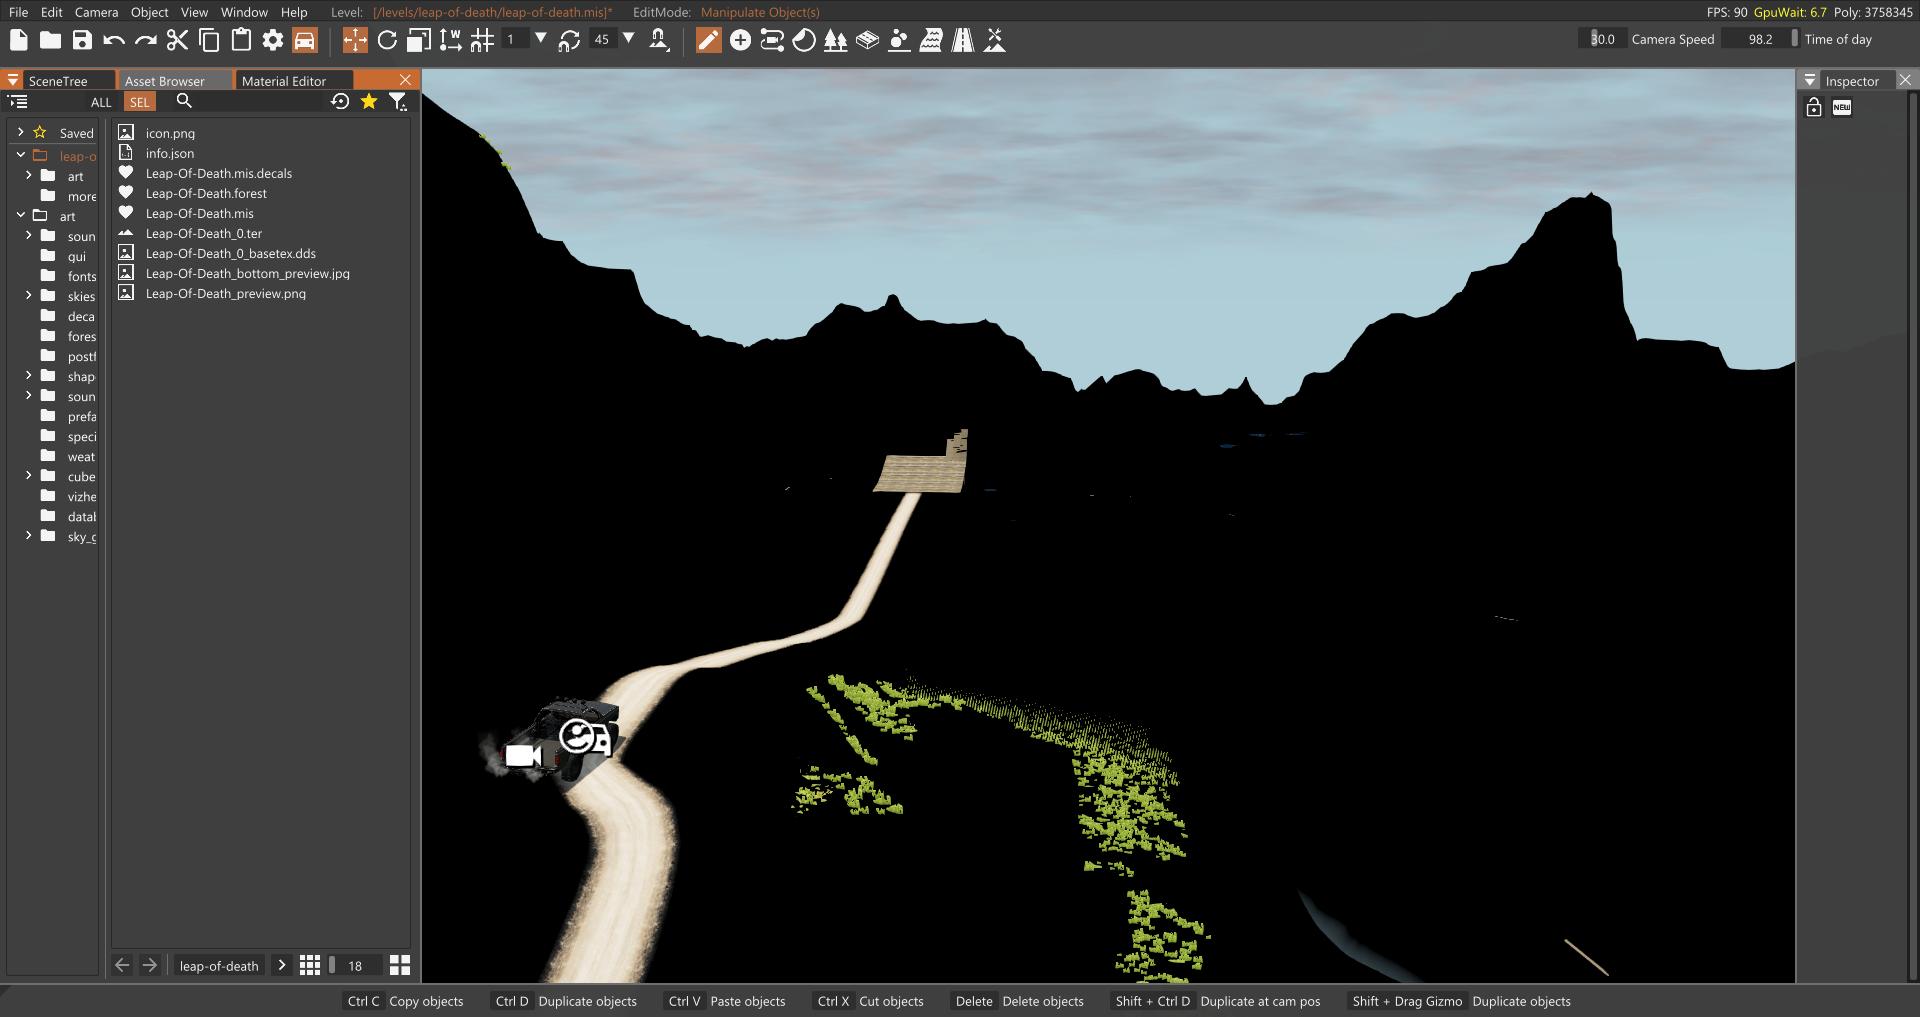1920x1017 pixels.
Task: Show ALL assets filter
Action: [101, 102]
